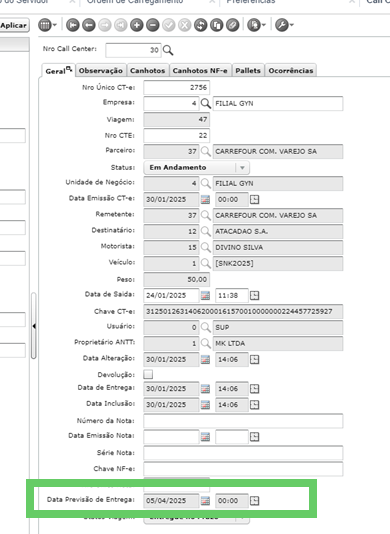Focus the Nro Call Center field
390x534 pixels.
133,50
